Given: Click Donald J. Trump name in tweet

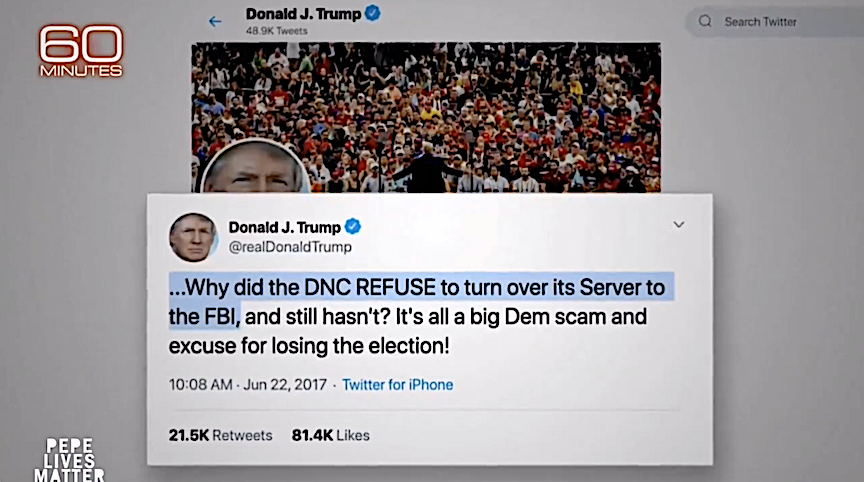Looking at the screenshot, I should coord(284,227).
